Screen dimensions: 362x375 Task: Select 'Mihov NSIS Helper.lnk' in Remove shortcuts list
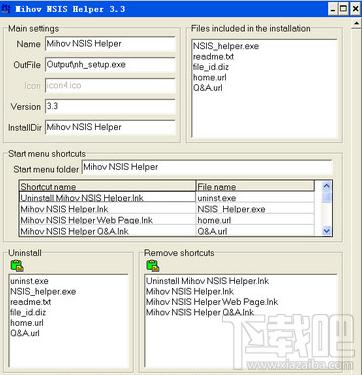190,291
